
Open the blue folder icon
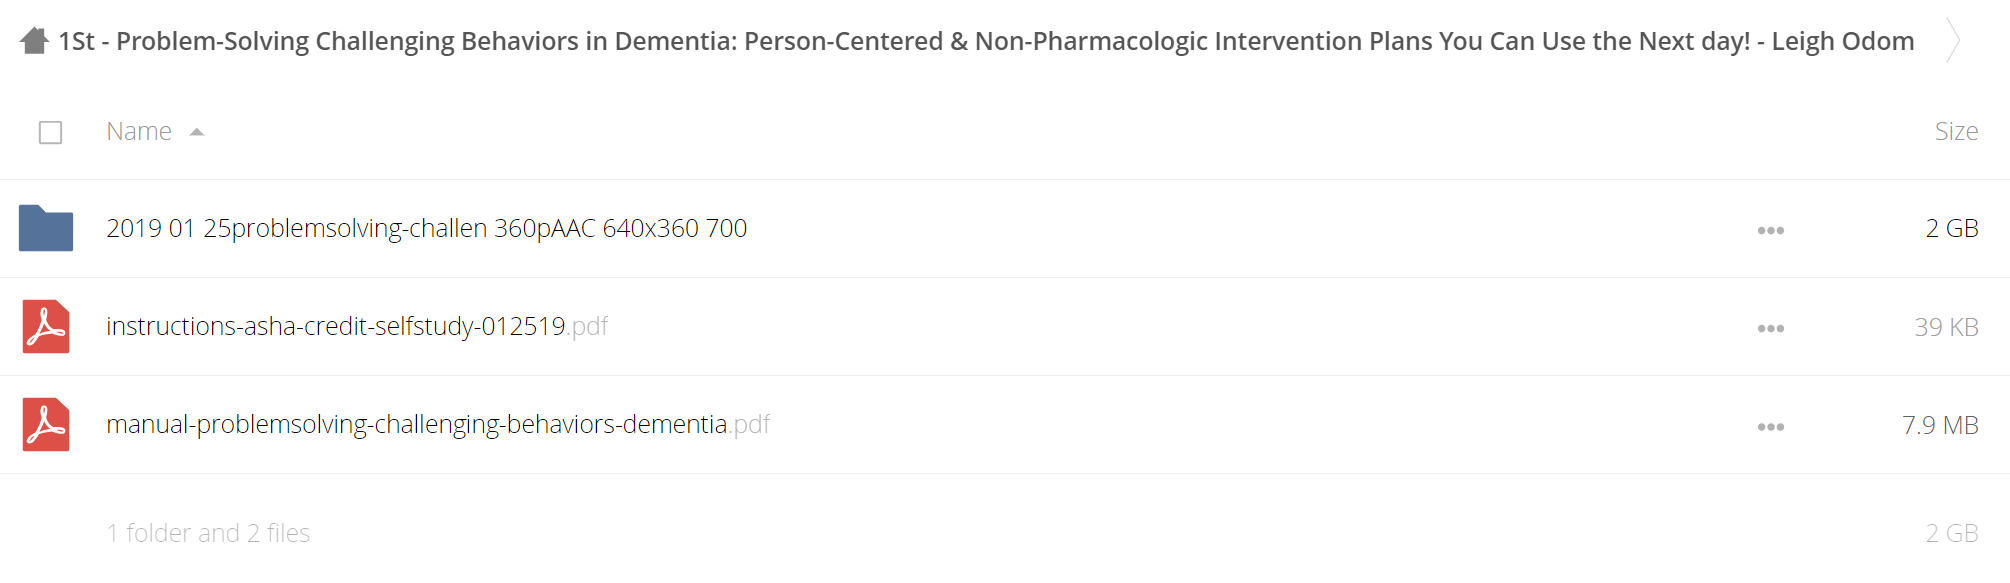point(46,228)
